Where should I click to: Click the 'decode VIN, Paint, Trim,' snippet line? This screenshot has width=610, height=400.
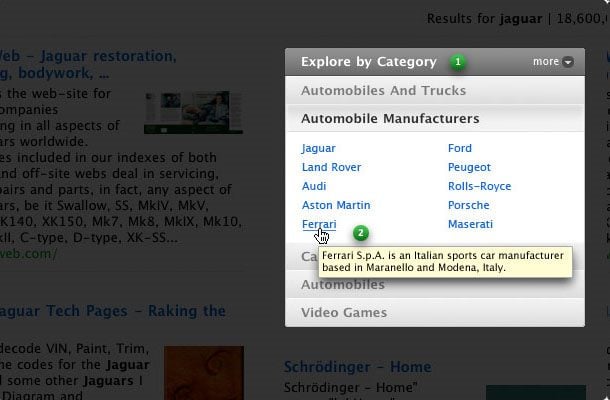pyautogui.click(x=74, y=348)
